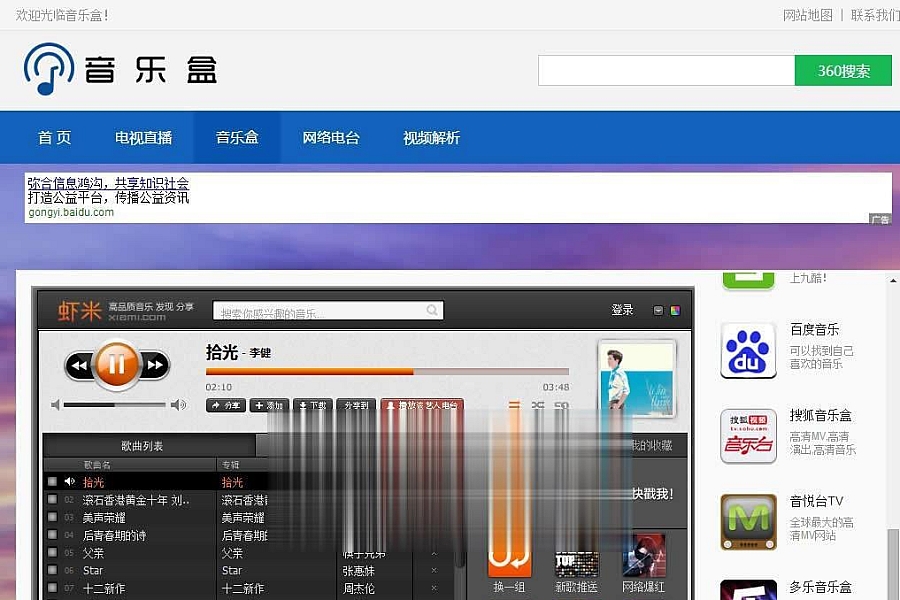Open the 电视直播 nav item
The image size is (900, 600).
pos(143,138)
